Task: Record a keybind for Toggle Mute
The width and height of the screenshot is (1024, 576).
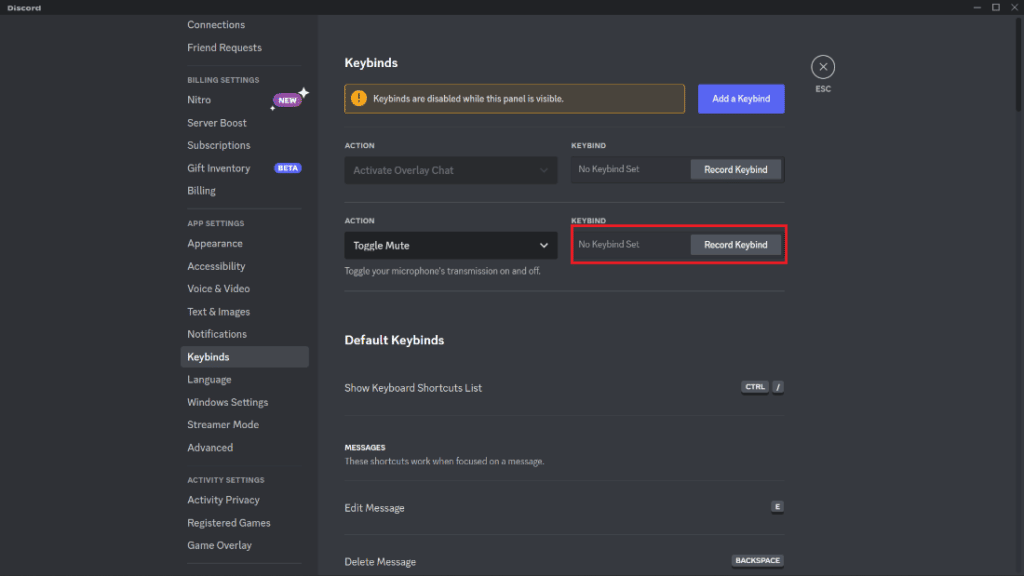Action: tap(736, 244)
